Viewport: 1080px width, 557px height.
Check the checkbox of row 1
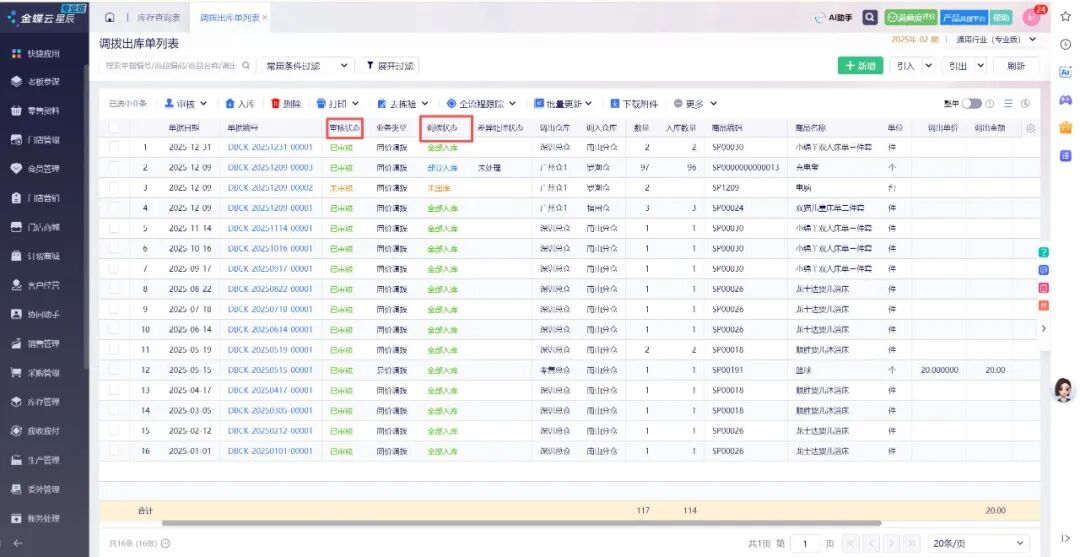[114, 147]
